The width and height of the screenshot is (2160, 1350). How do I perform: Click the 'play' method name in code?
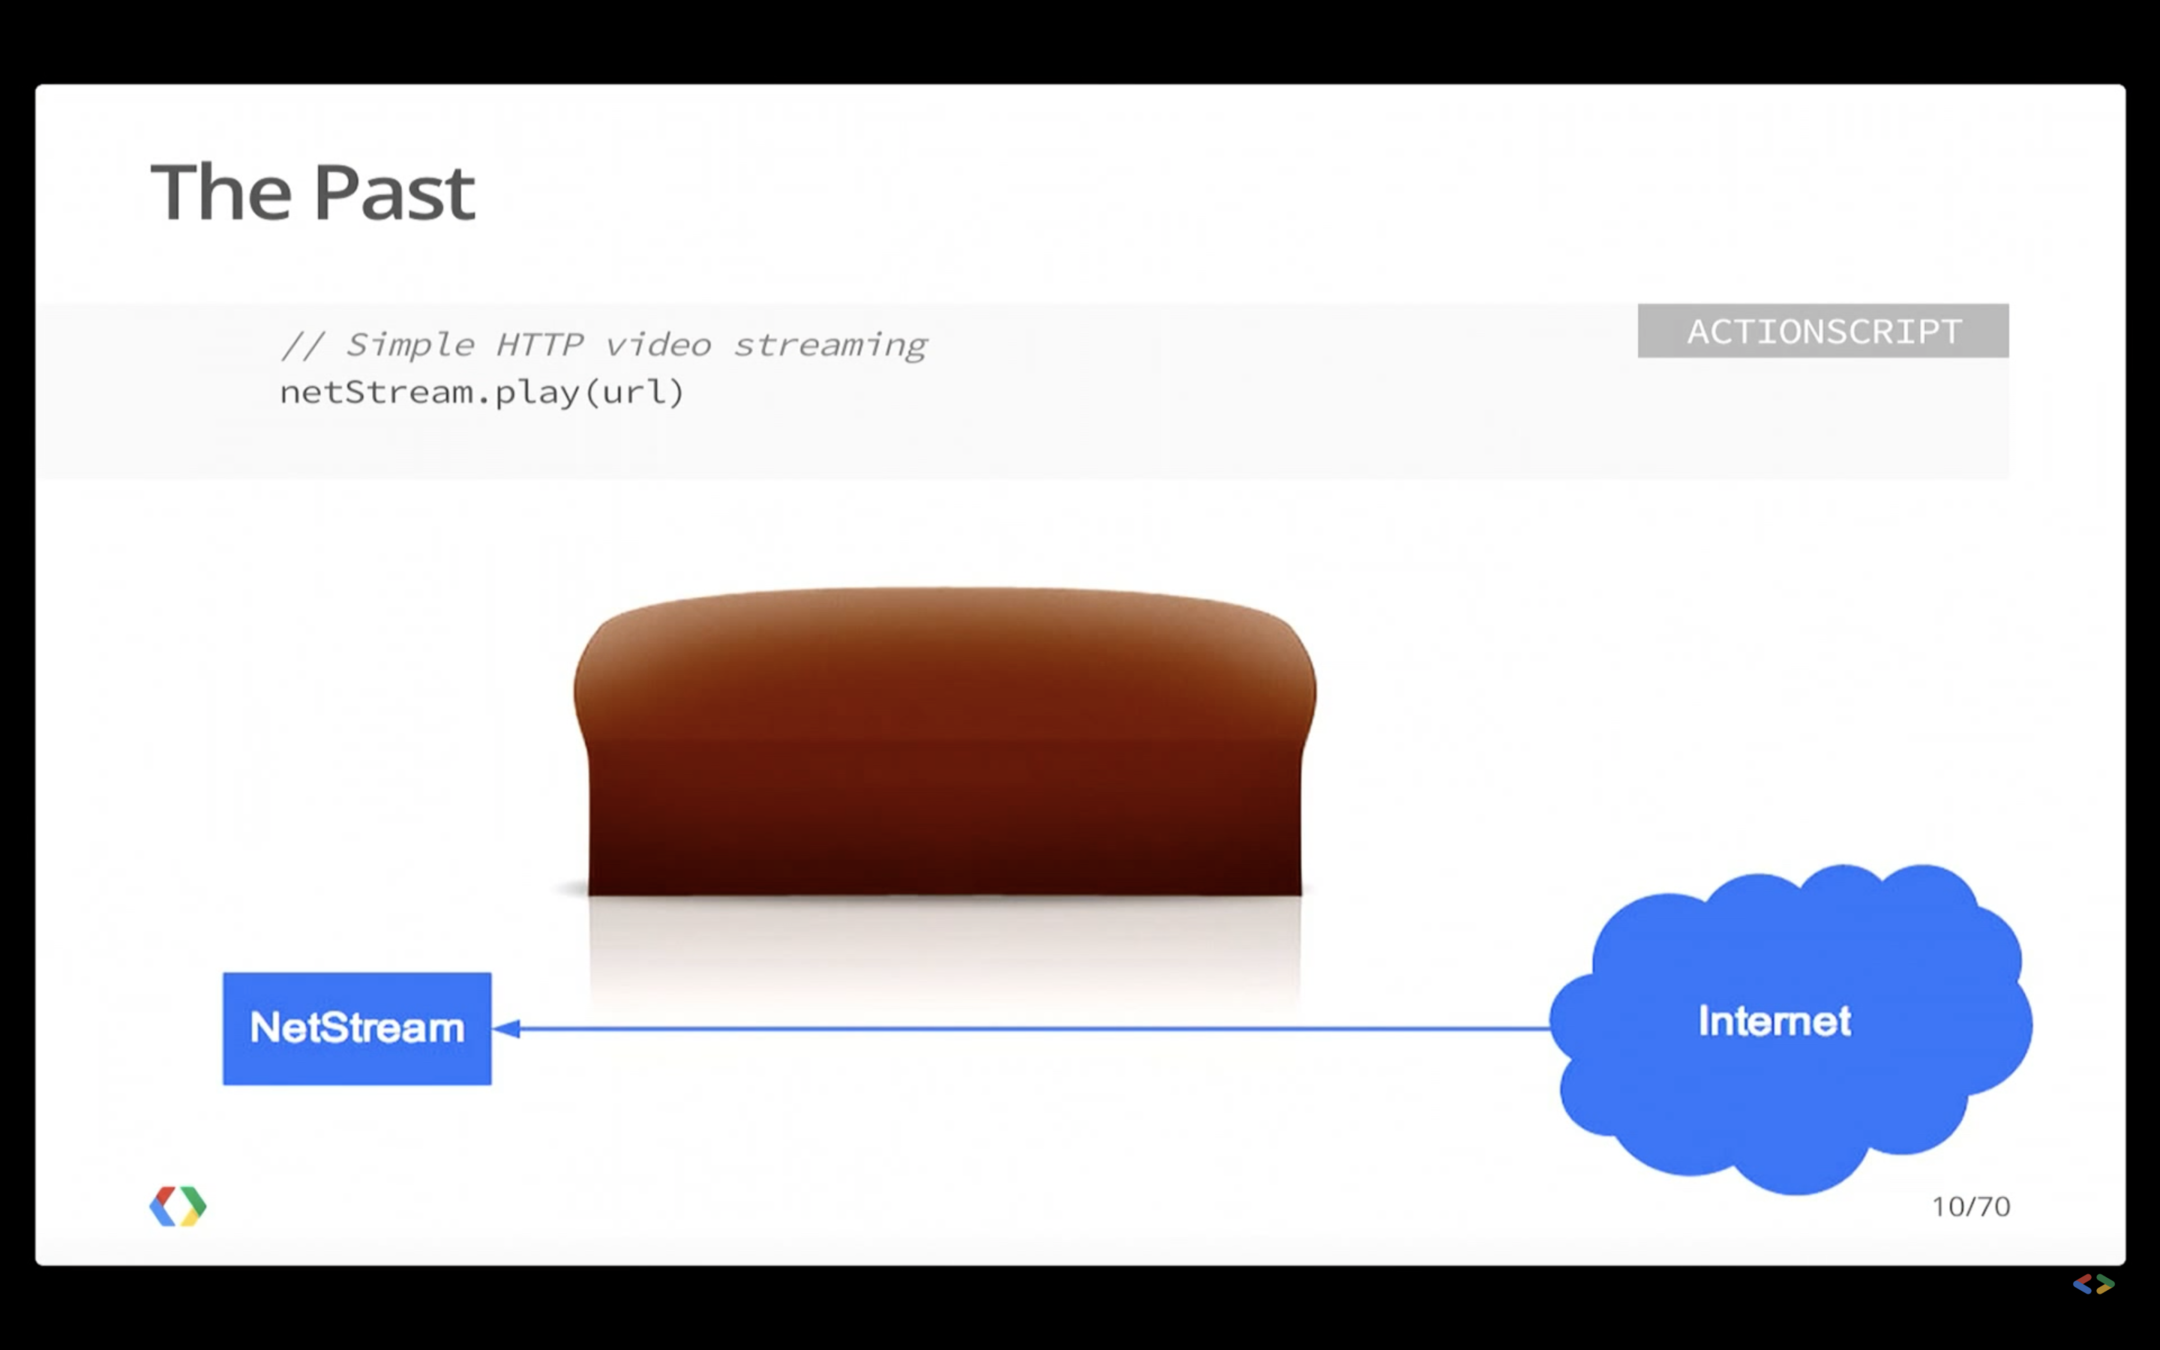(x=536, y=392)
